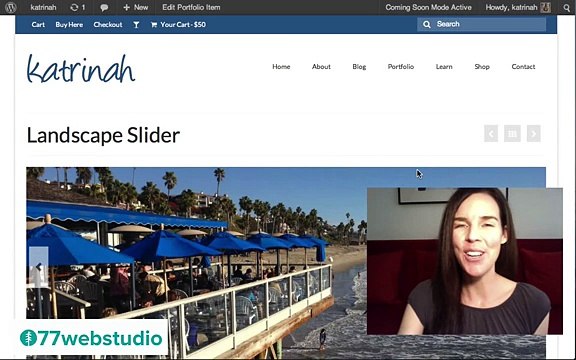
Task: Open the updates icon showing 1
Action: pyautogui.click(x=78, y=7)
